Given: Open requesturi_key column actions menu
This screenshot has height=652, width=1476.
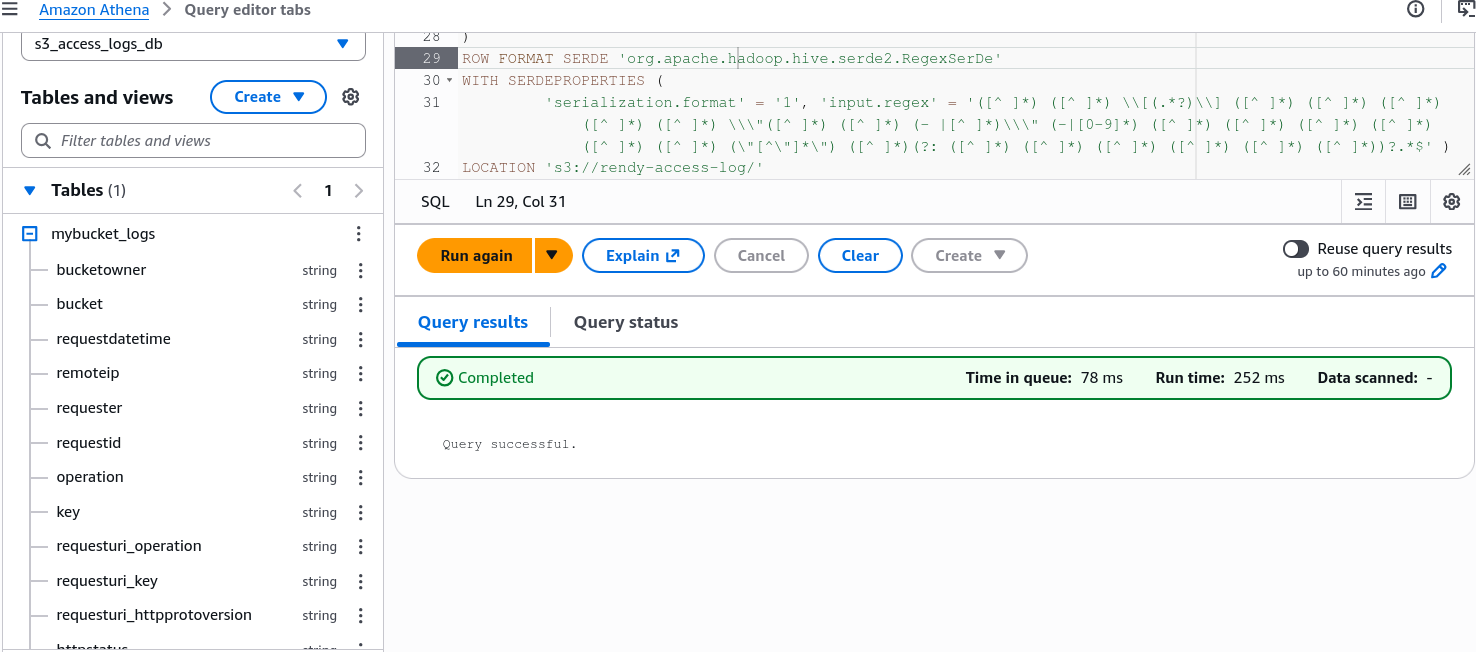Looking at the screenshot, I should pyautogui.click(x=361, y=582).
